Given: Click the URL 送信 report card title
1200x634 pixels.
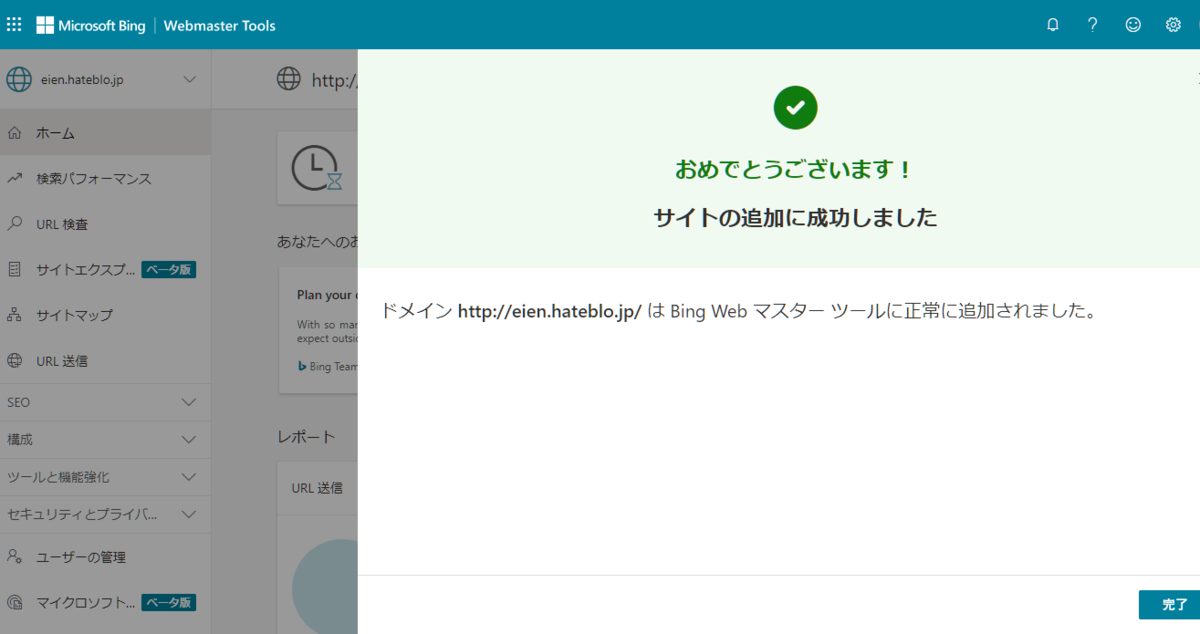Looking at the screenshot, I should [317, 488].
